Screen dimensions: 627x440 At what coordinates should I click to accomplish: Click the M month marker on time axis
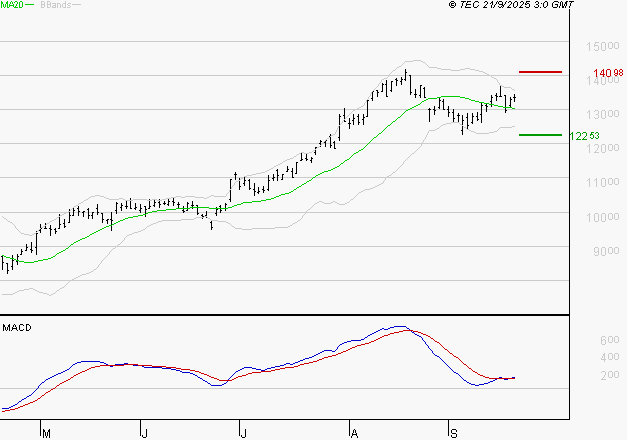pos(46,433)
